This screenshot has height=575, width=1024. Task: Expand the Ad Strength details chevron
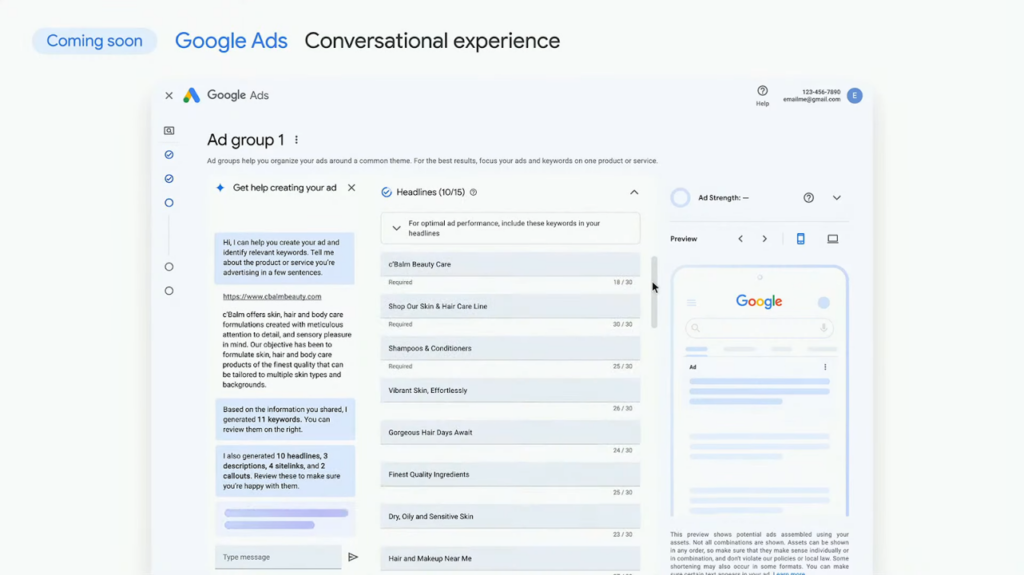[837, 197]
